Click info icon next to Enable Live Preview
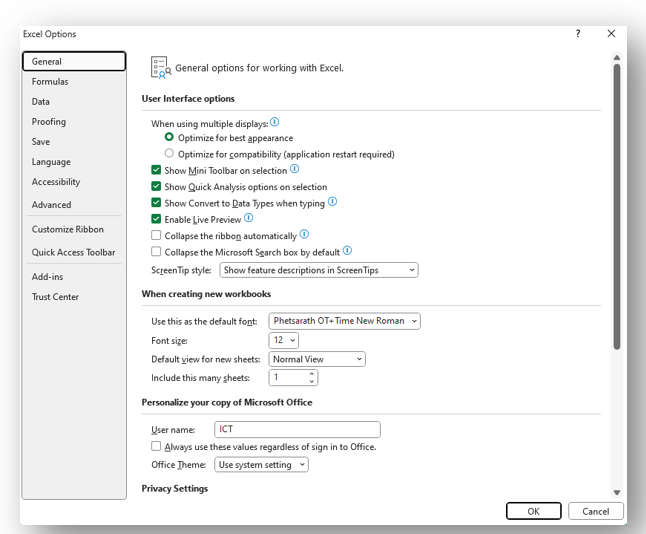Viewport: 646px width, 534px height. [x=249, y=218]
